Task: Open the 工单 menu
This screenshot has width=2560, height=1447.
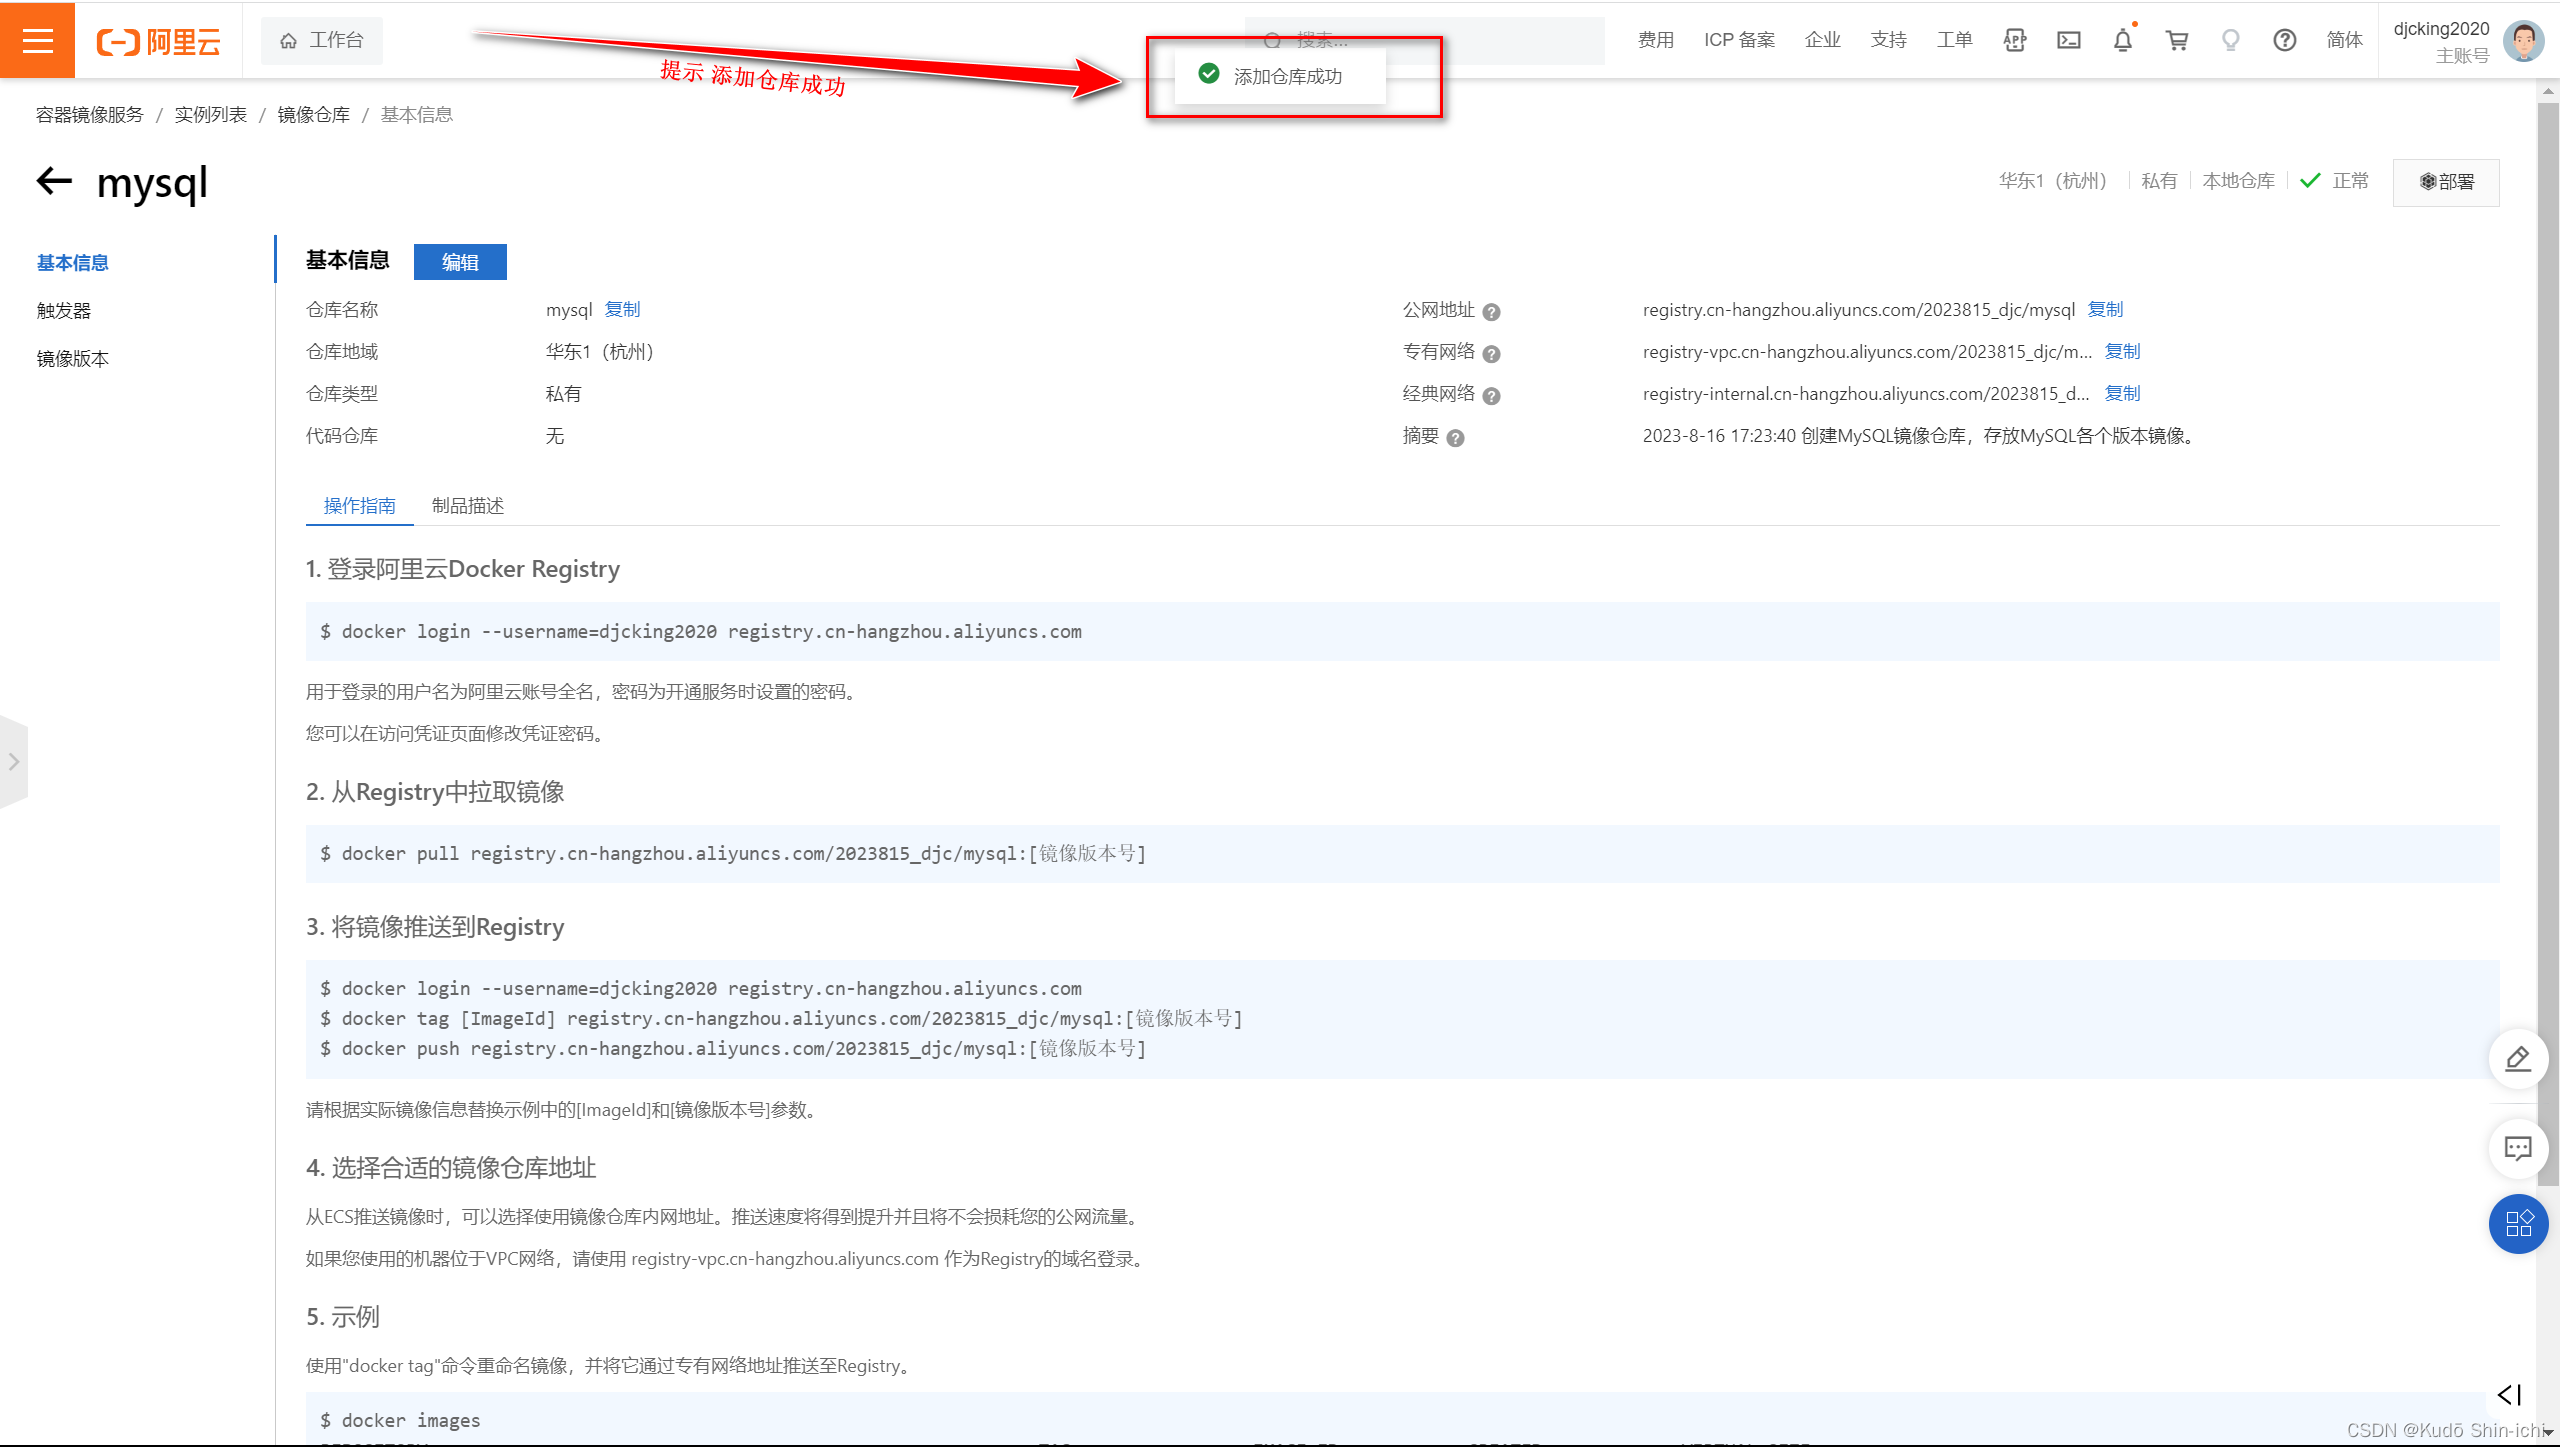Action: click(x=1954, y=40)
